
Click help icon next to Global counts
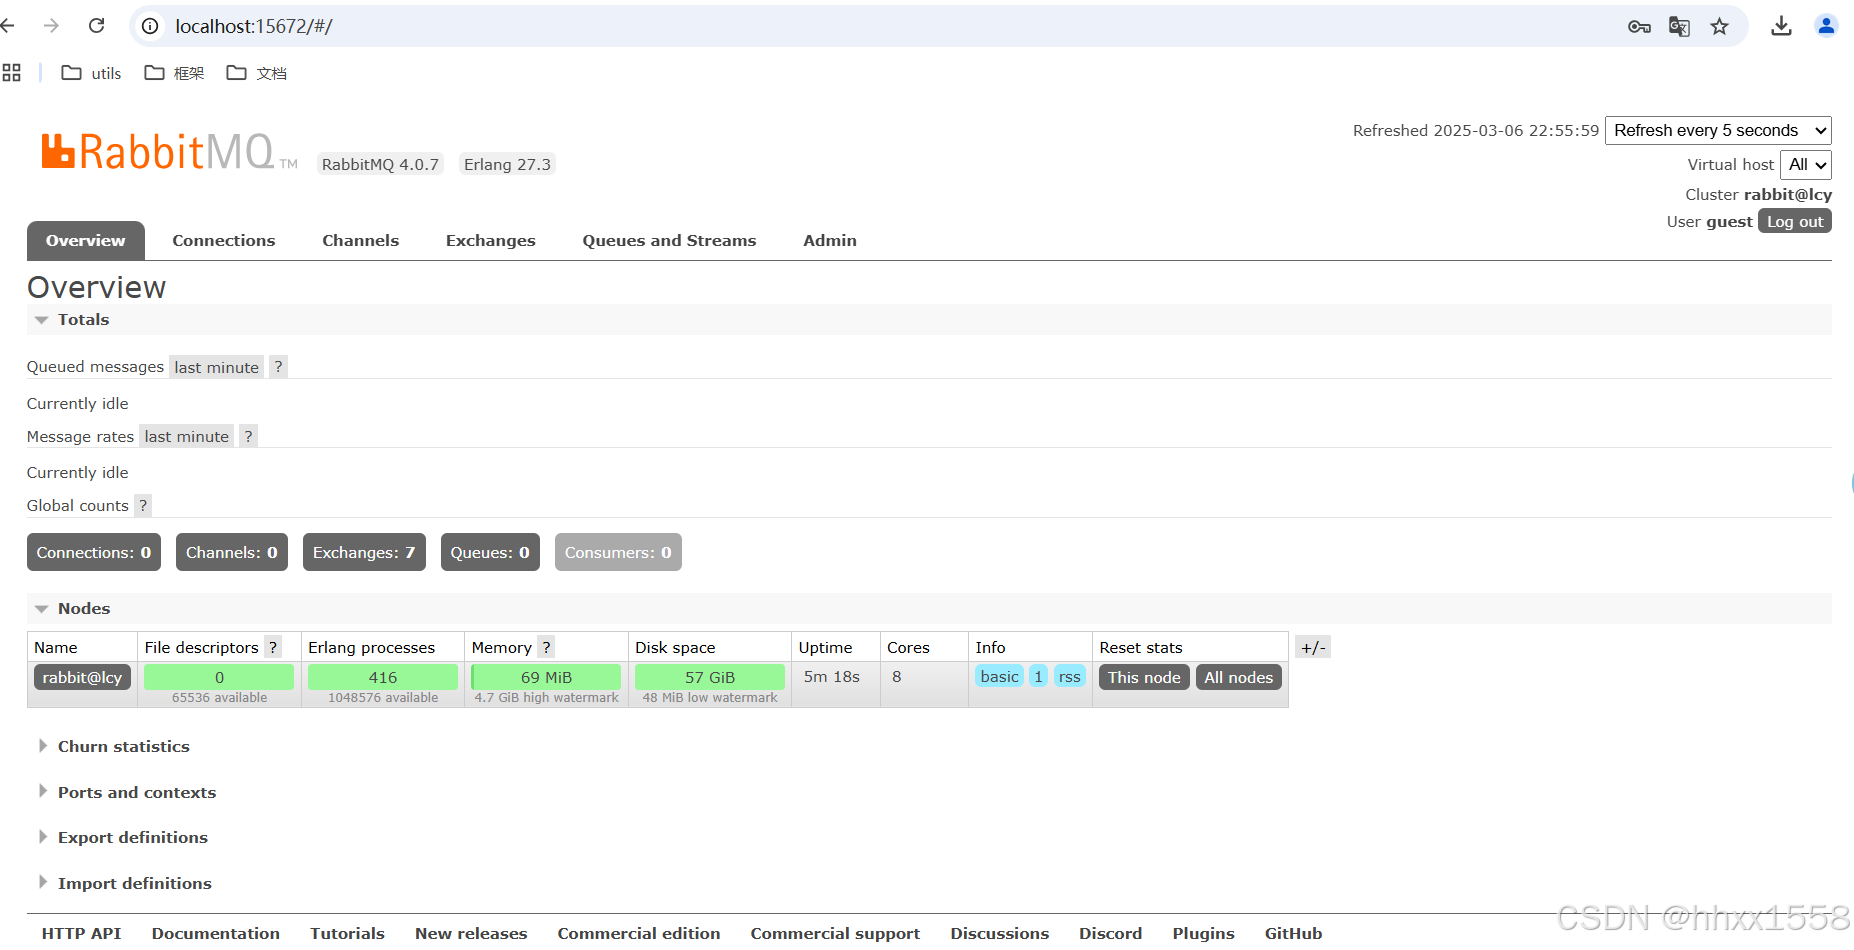point(143,505)
